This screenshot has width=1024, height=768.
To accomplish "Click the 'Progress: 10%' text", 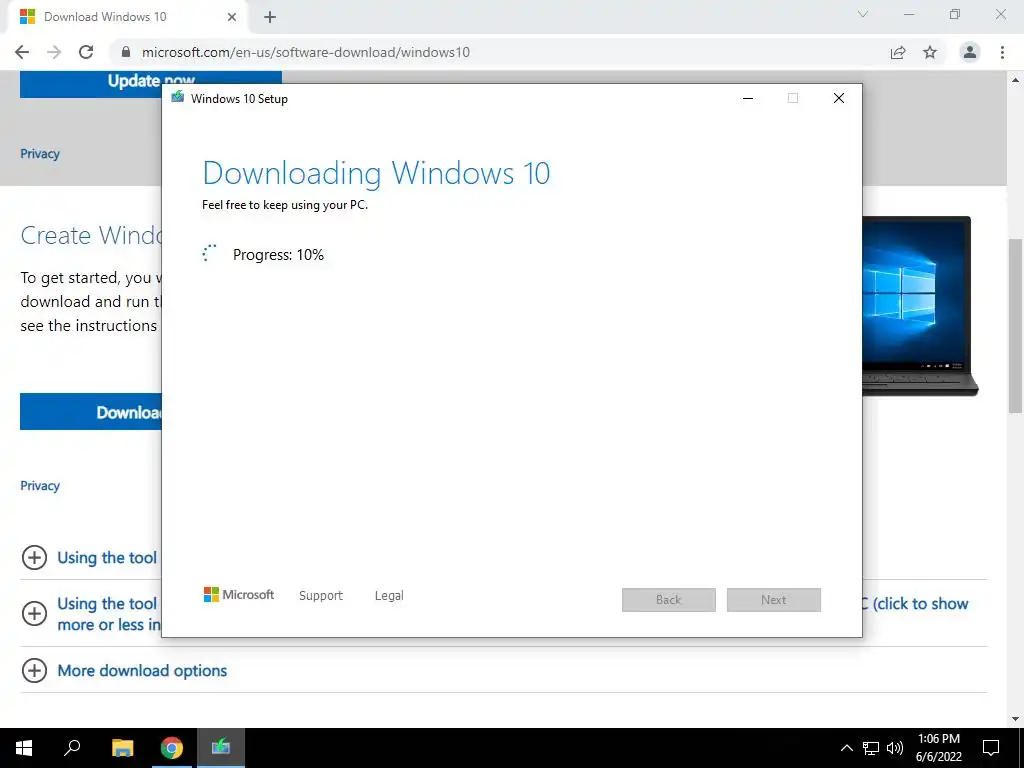I will 278,255.
